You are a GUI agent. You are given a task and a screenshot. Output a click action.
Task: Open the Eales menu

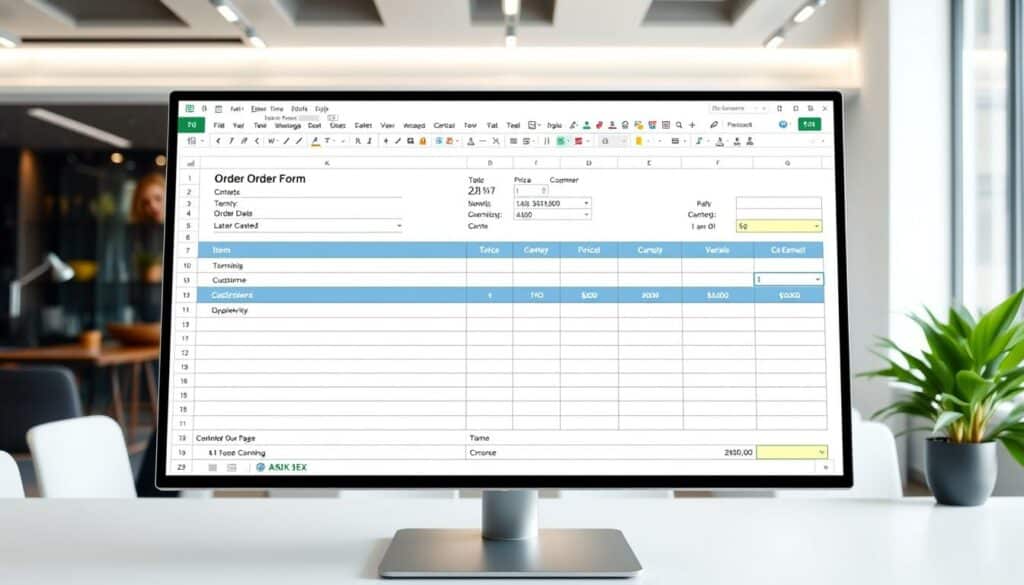coord(363,125)
